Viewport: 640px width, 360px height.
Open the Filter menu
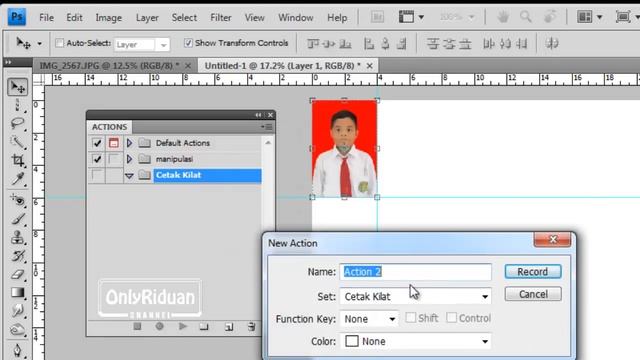click(221, 18)
